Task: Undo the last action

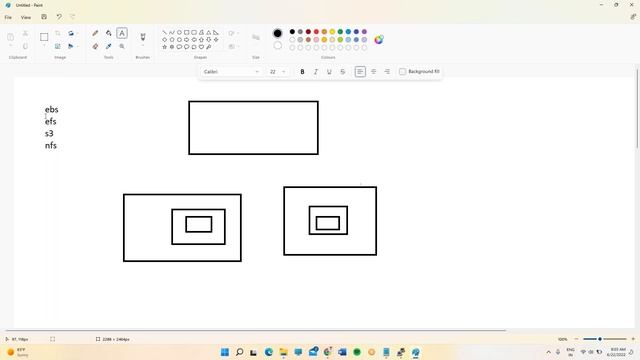Action: coord(59,17)
